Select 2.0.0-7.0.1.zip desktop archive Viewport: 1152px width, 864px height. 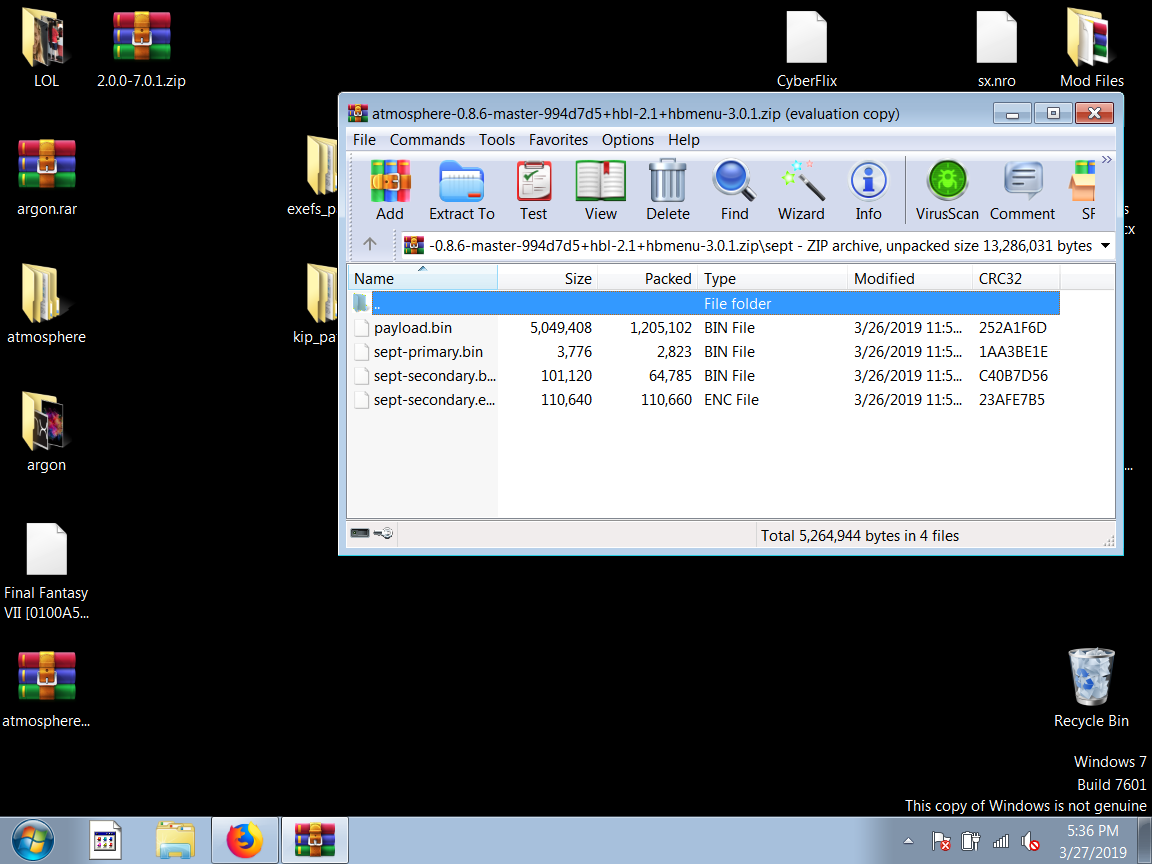141,48
